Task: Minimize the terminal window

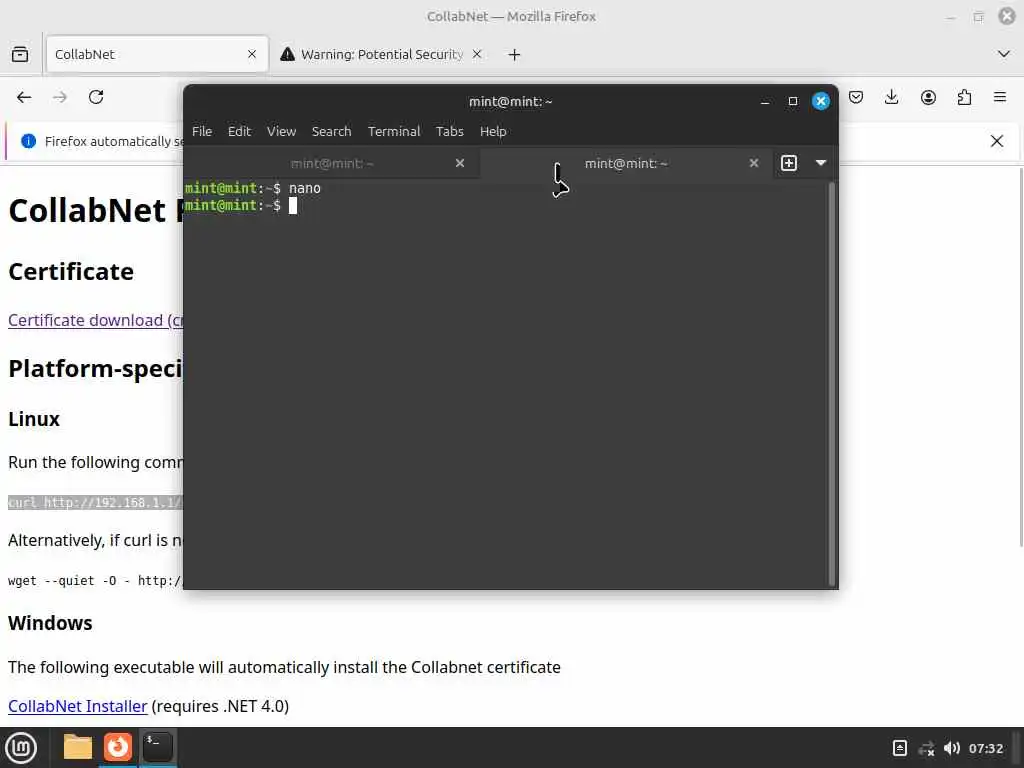Action: [765, 101]
